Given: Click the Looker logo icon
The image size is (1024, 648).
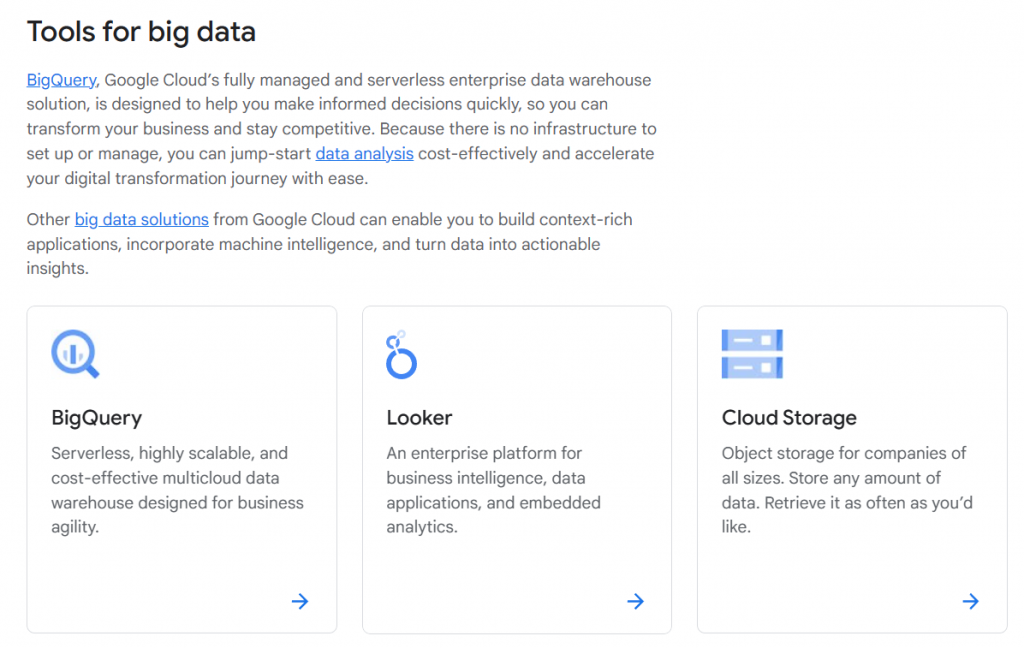Looking at the screenshot, I should [x=399, y=352].
